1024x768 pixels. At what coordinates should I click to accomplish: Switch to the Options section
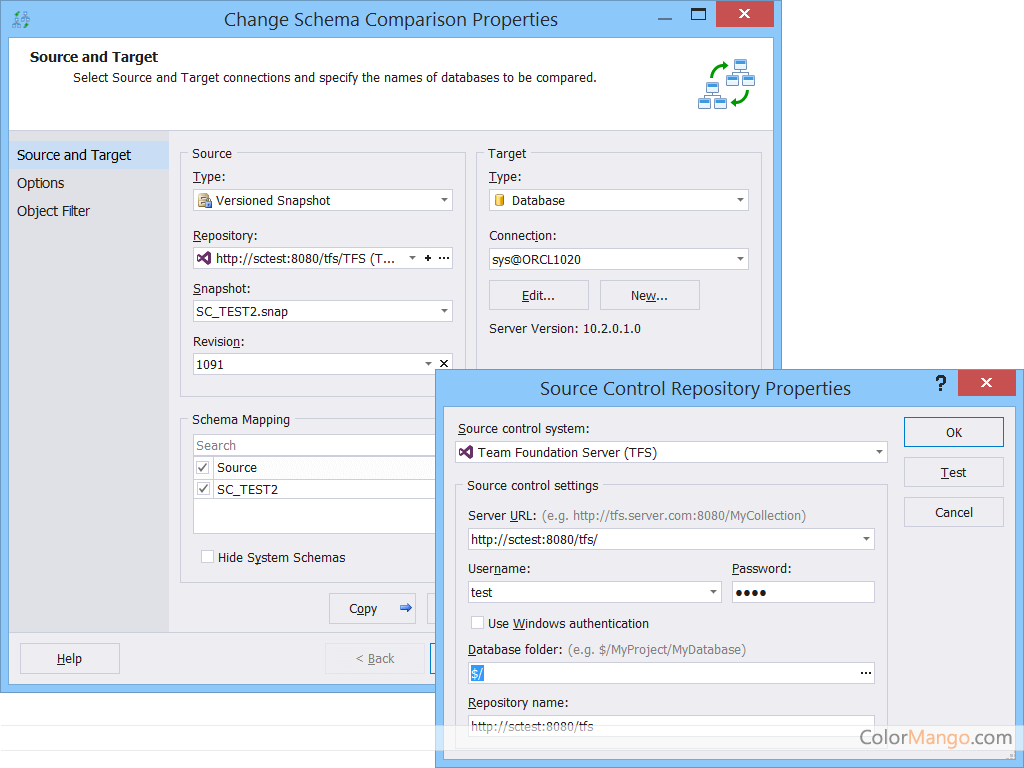40,183
